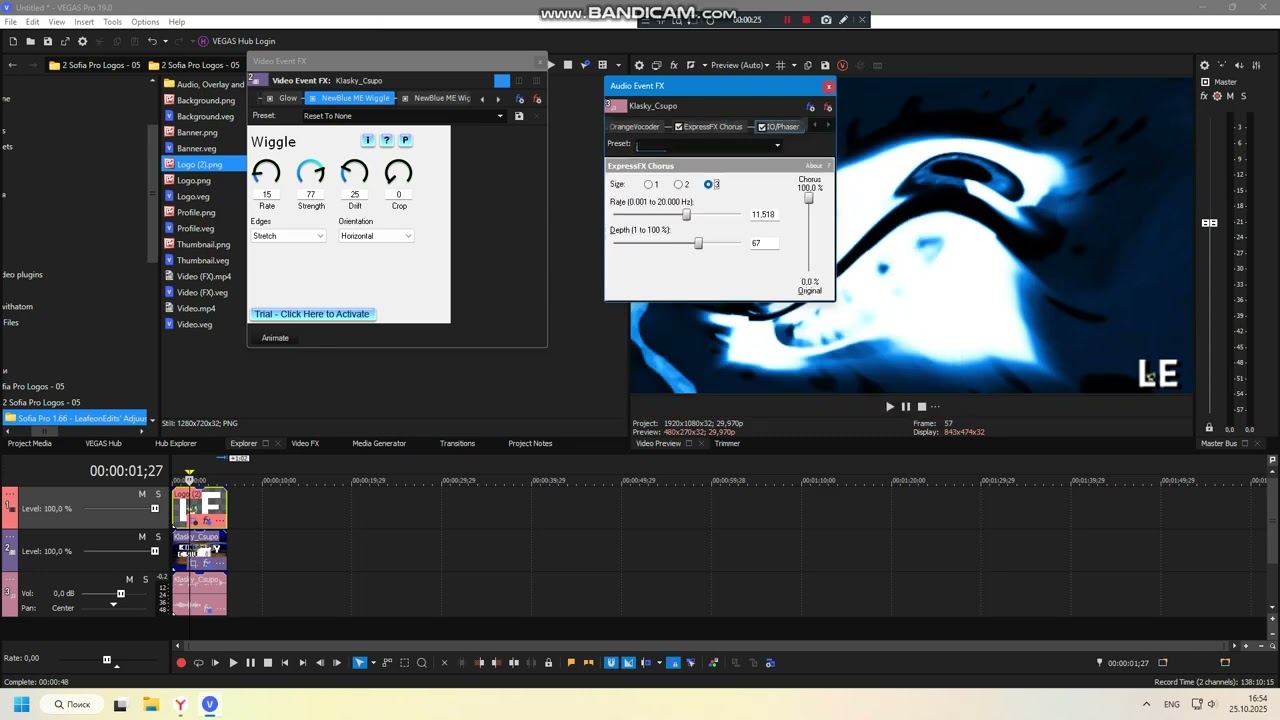Select the Zoom magnifier tool

422,662
